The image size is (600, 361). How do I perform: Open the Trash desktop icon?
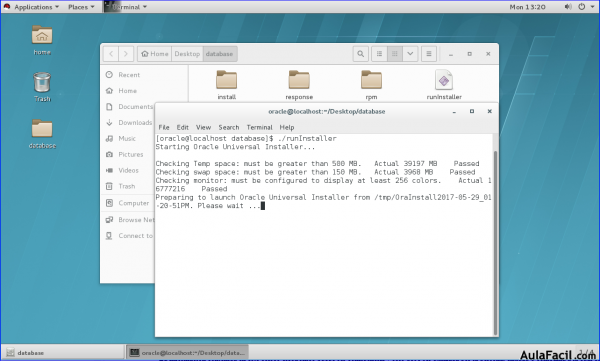(x=42, y=87)
